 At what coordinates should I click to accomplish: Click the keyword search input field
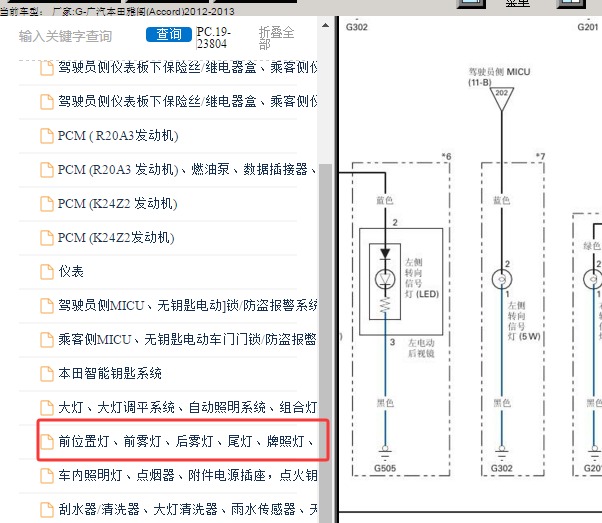79,36
